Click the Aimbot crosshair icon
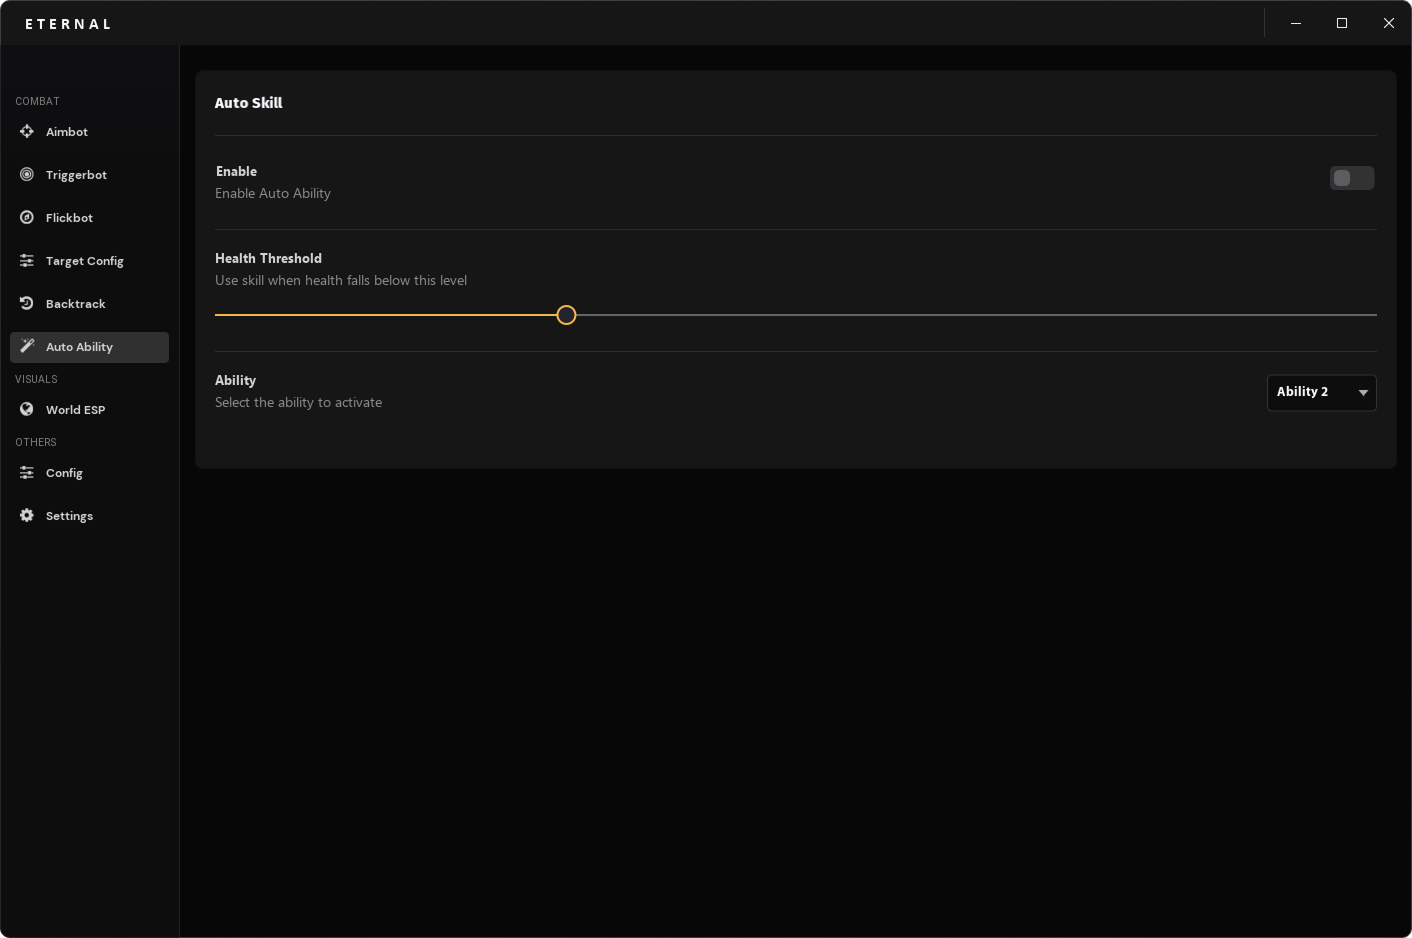 pyautogui.click(x=27, y=132)
